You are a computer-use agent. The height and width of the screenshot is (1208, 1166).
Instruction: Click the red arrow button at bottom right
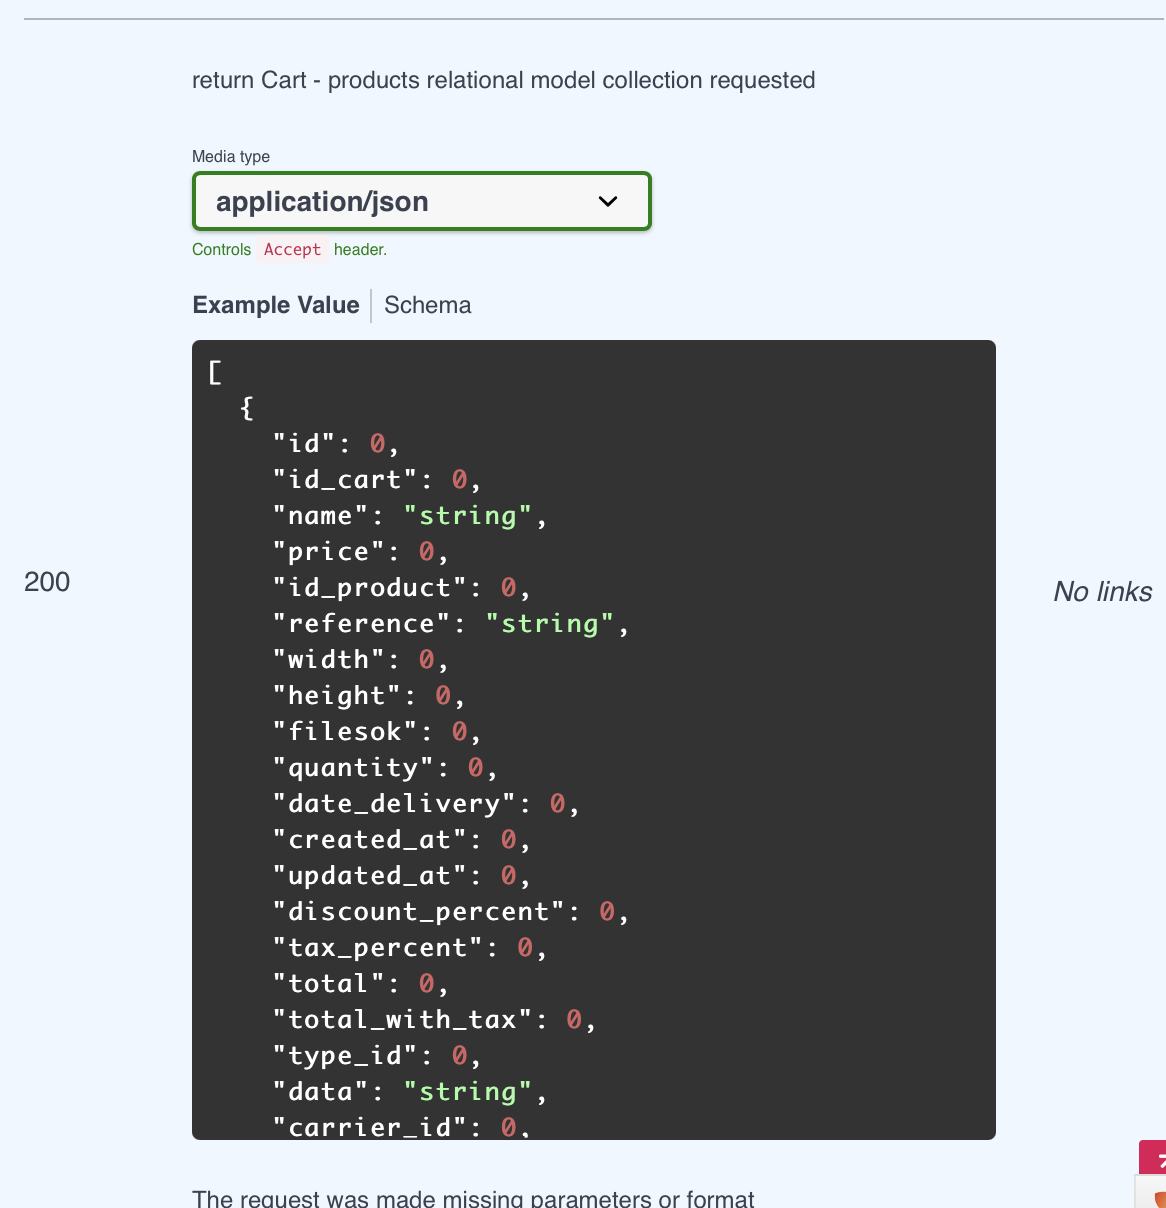[x=1153, y=1158]
